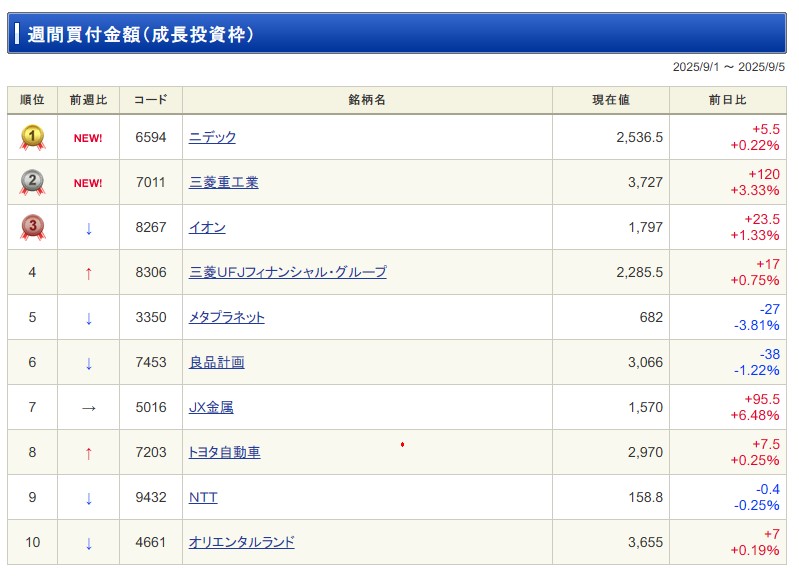
Task: Click the 前日比 column header
Action: 728,100
